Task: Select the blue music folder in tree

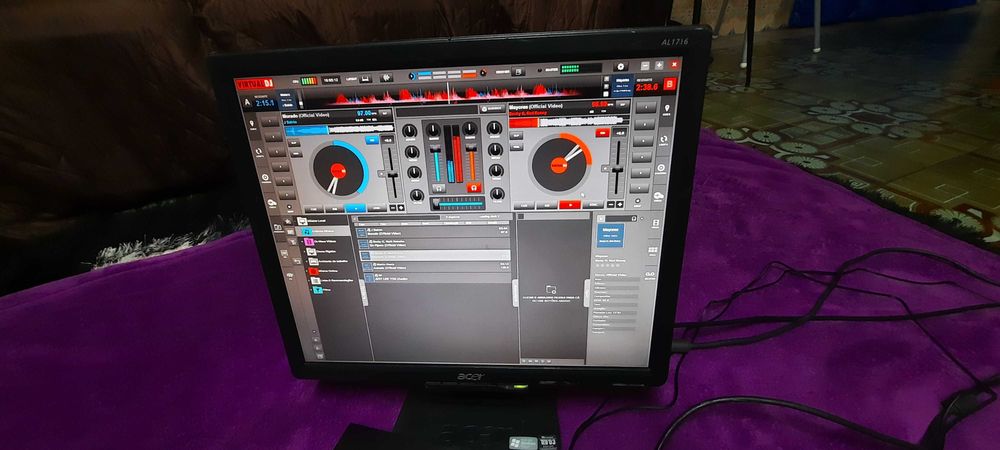Action: point(307,231)
